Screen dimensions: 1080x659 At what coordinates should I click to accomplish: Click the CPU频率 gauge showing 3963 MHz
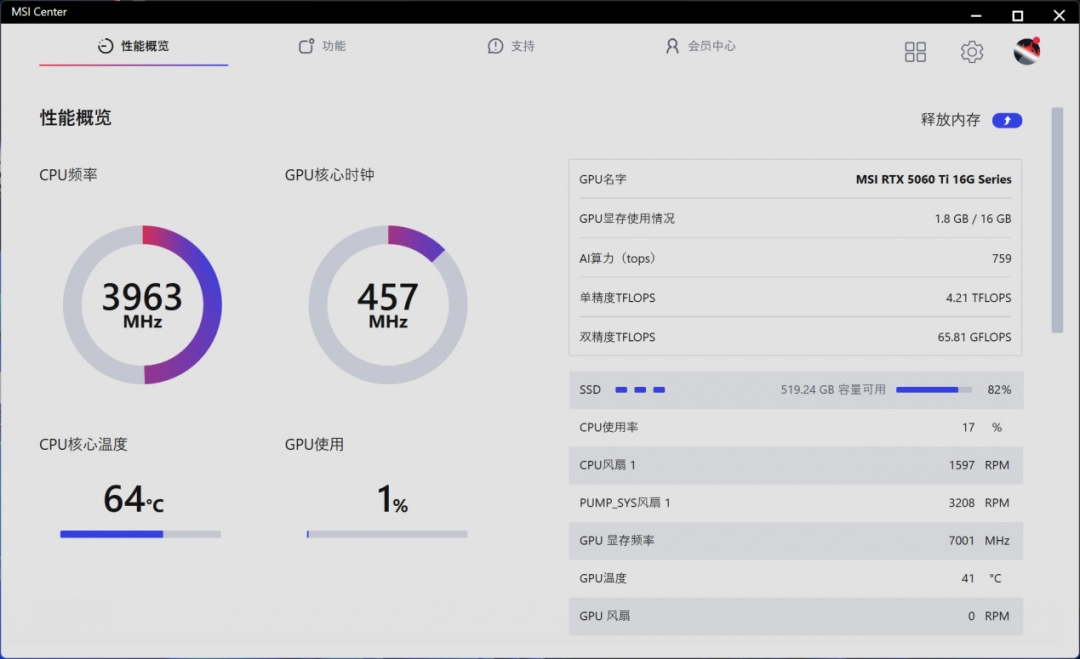pyautogui.click(x=143, y=305)
